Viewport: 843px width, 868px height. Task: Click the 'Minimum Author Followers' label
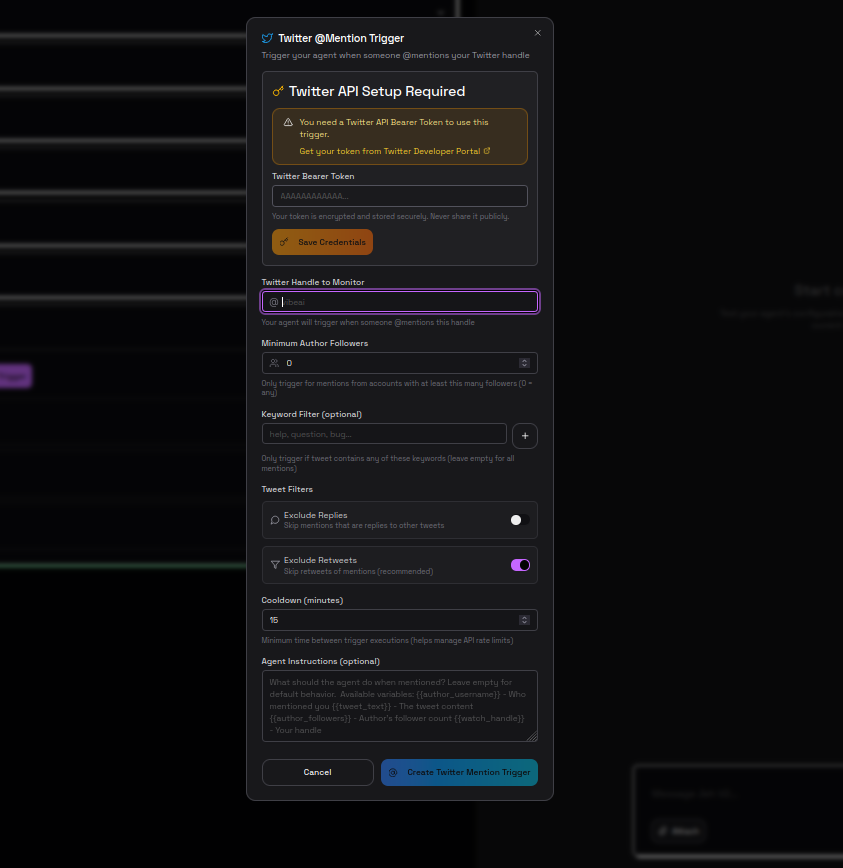314,343
